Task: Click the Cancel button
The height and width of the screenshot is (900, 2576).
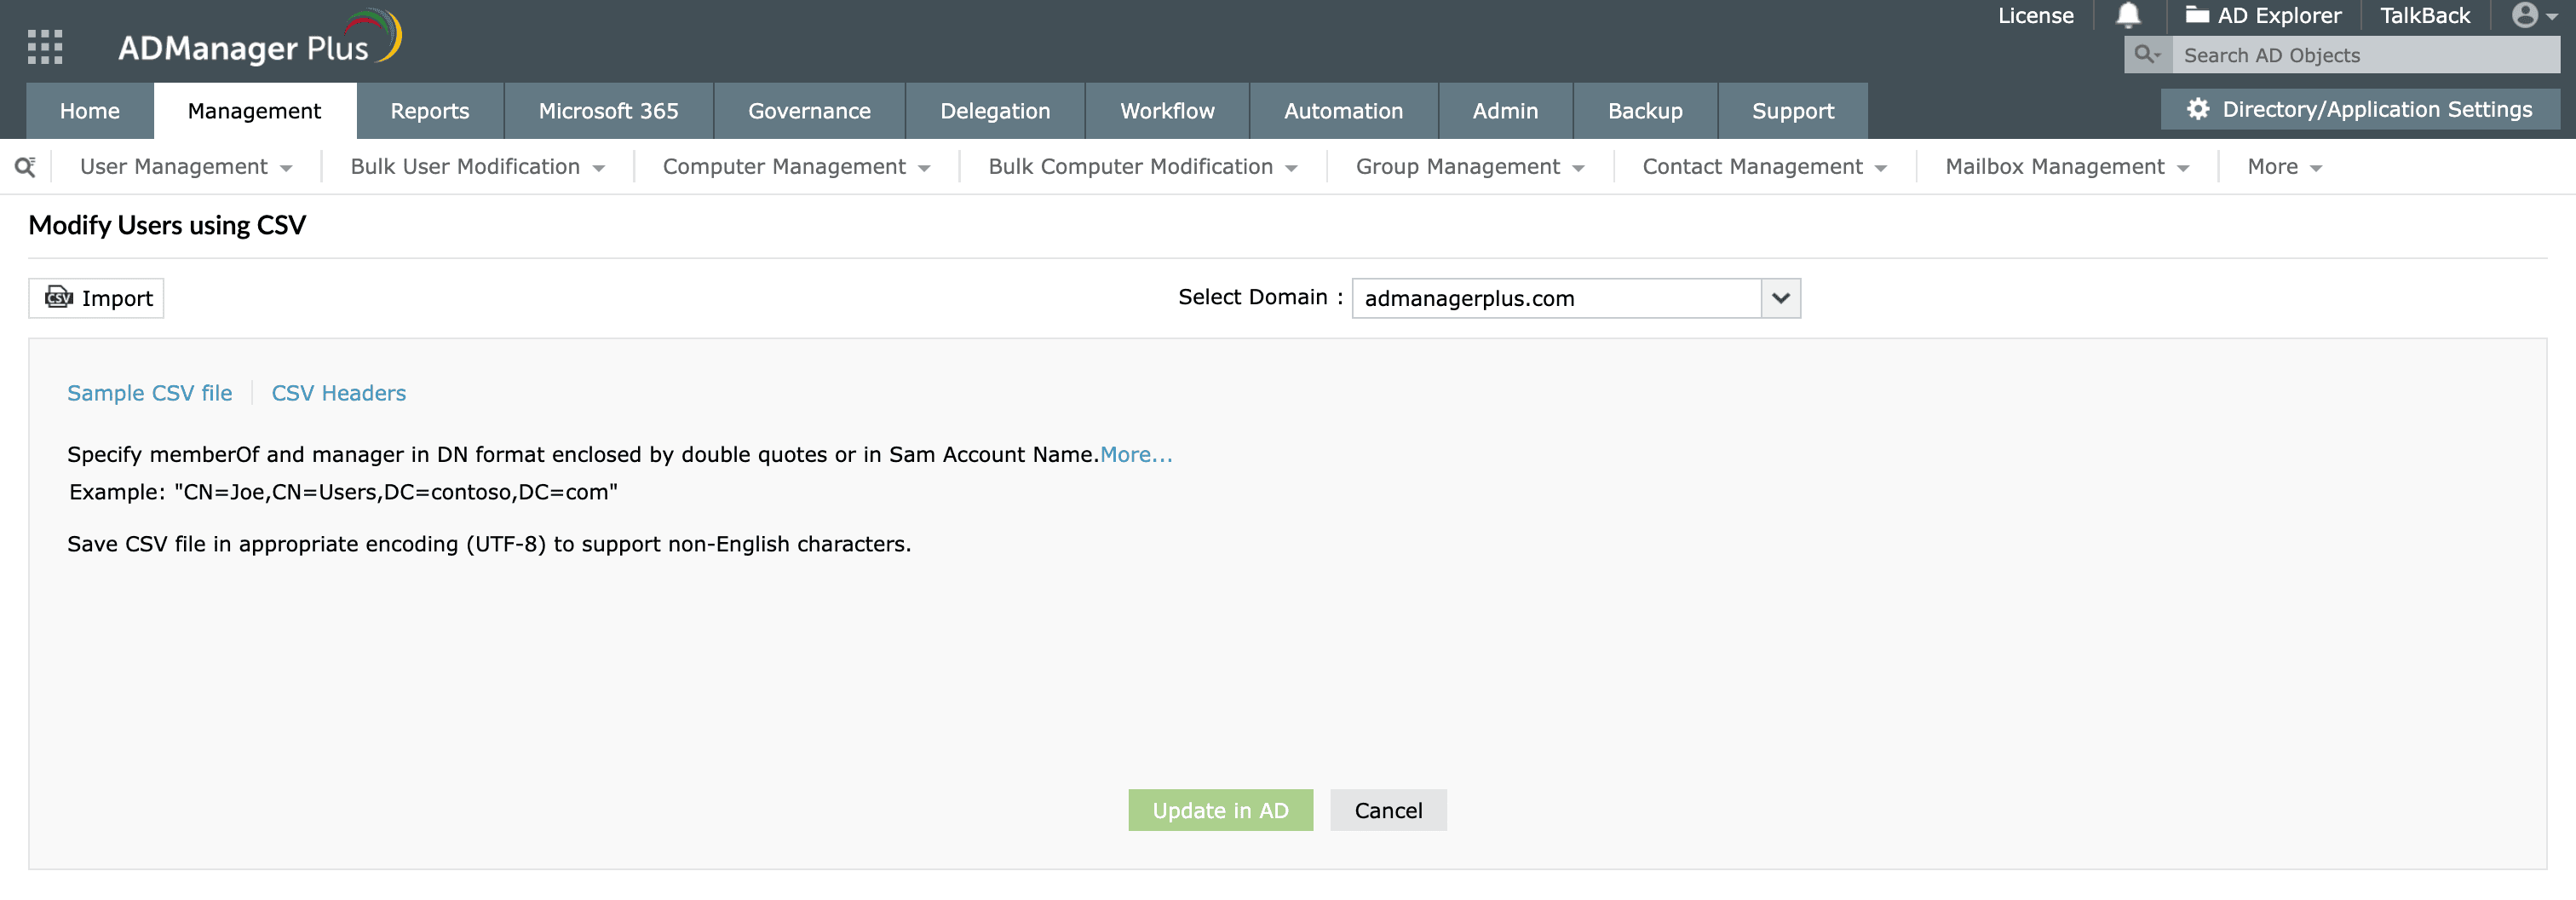Action: (1388, 810)
